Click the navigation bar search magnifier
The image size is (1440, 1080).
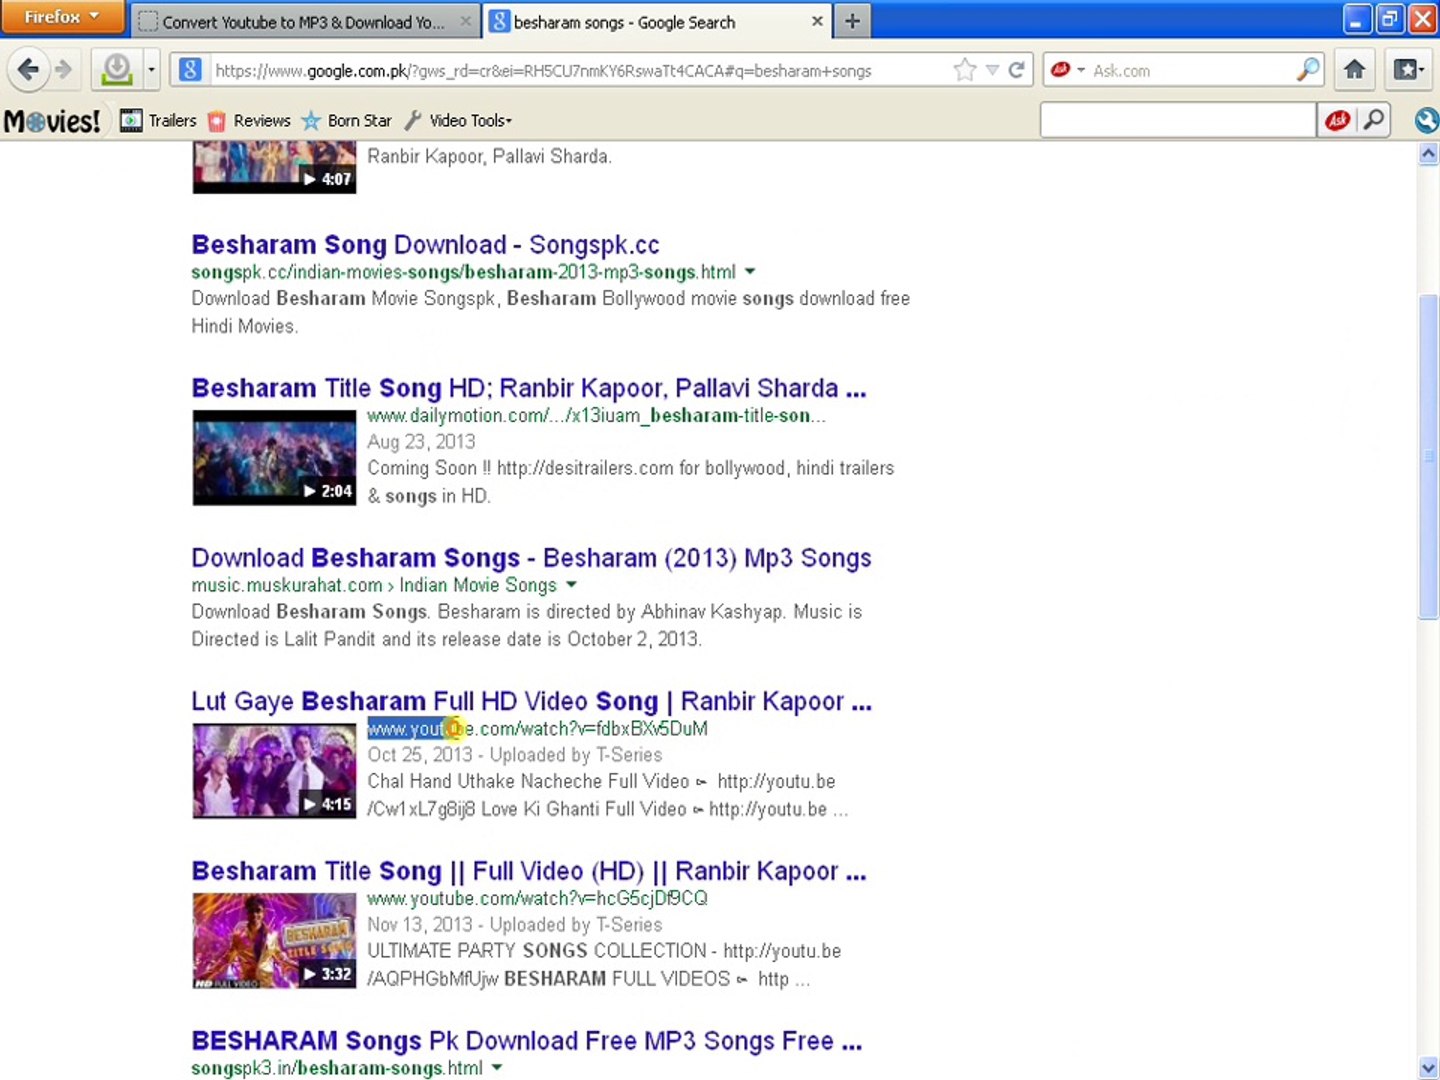(x=1308, y=70)
